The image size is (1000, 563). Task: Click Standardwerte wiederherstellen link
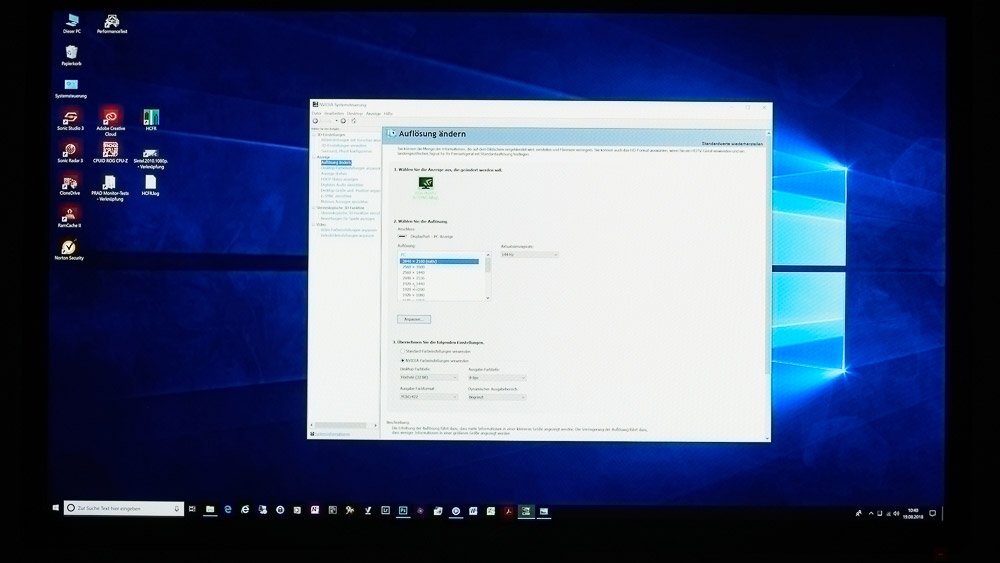732,144
